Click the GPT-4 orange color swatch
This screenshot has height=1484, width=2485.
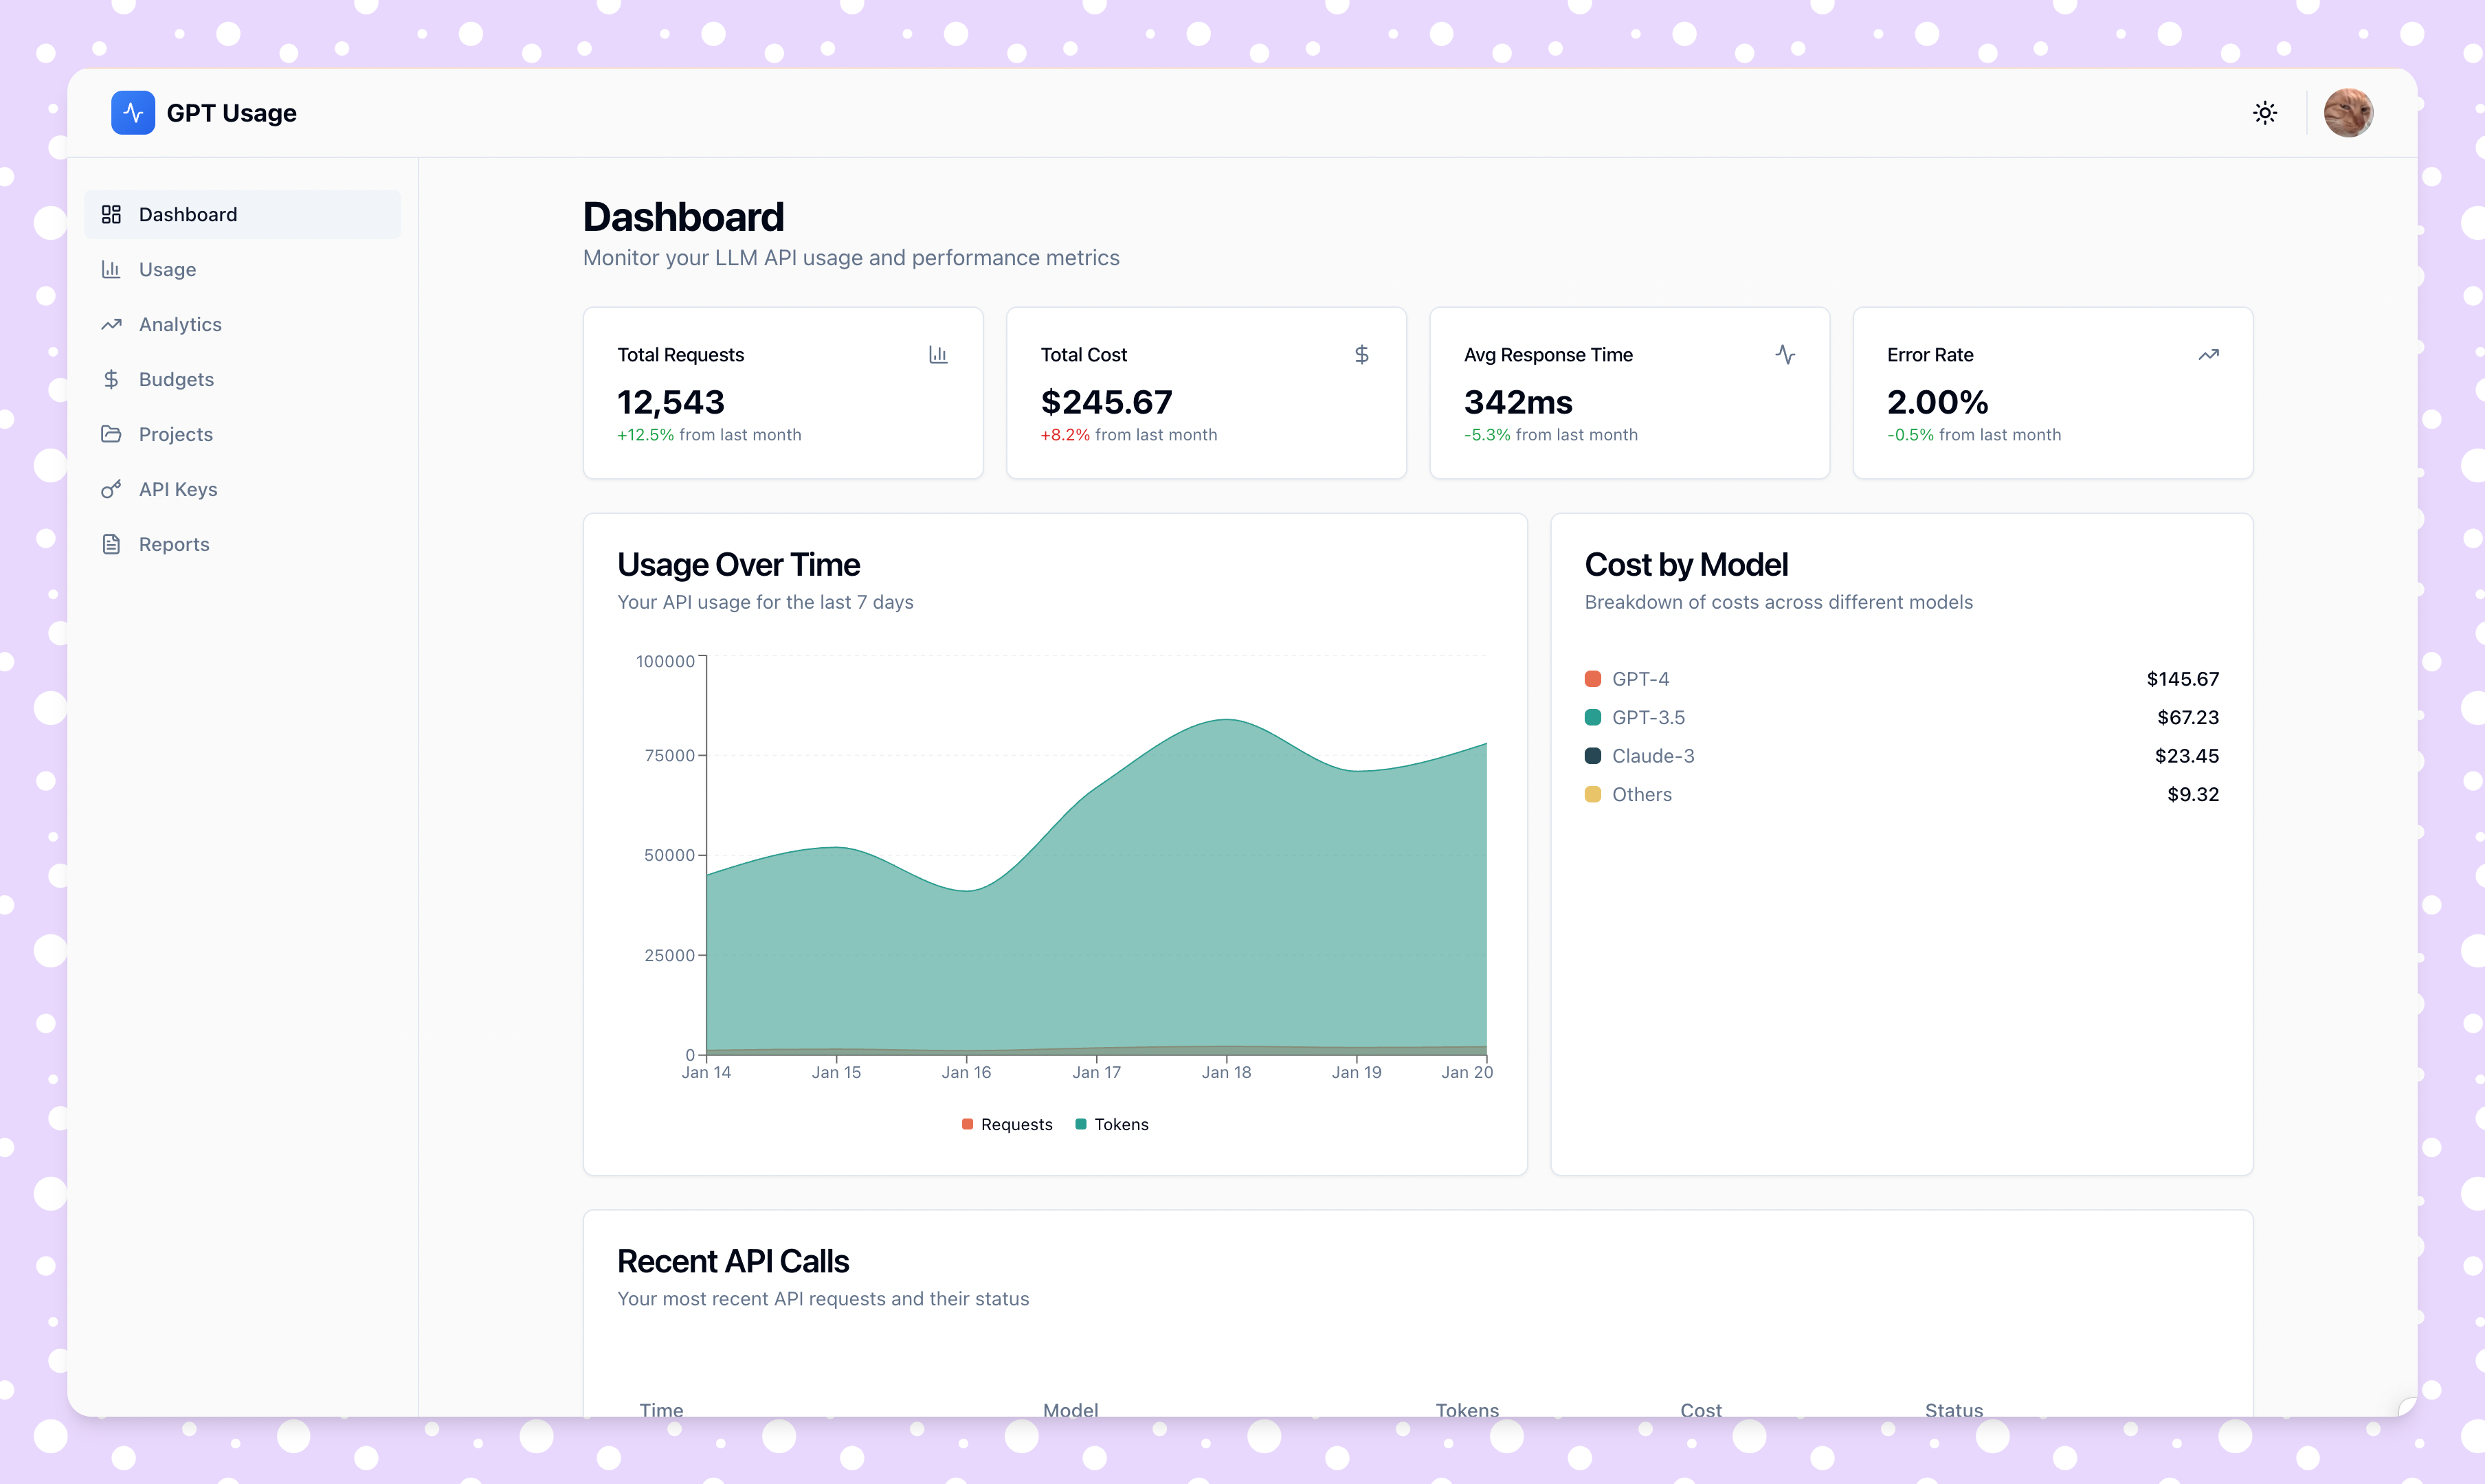(1592, 679)
